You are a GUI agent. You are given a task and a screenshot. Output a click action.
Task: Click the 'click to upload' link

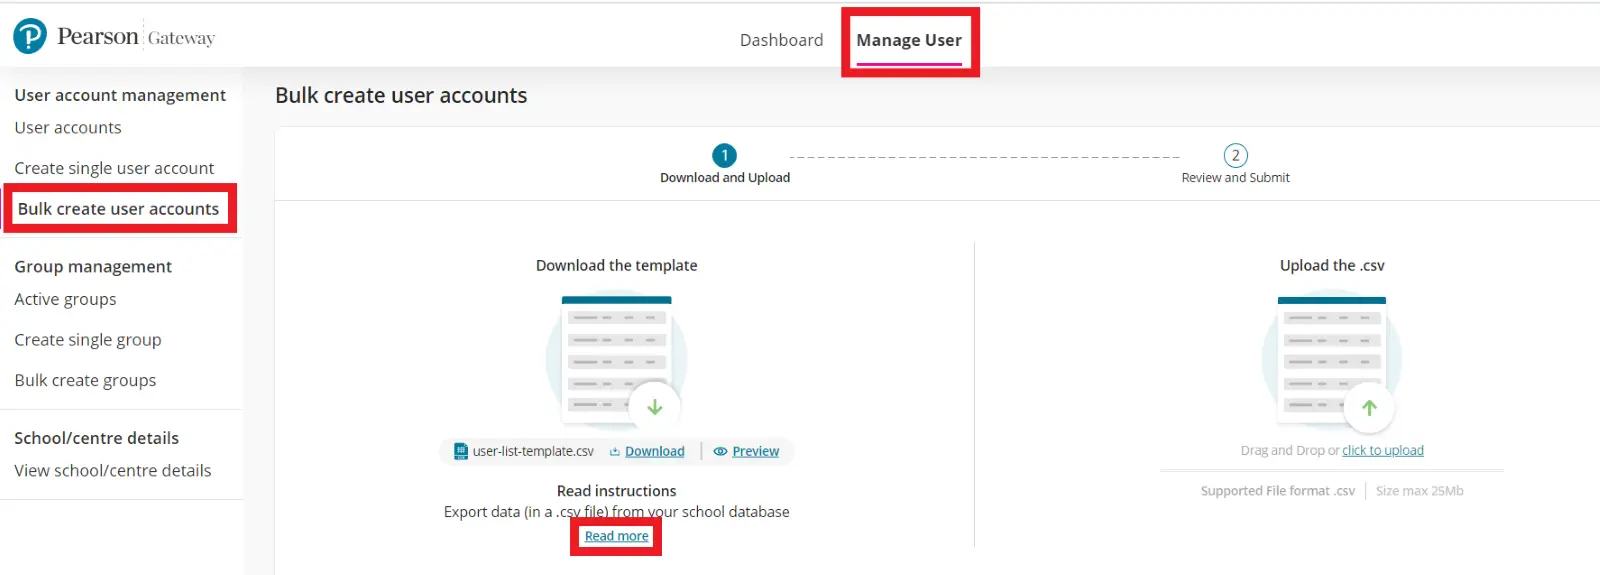tap(1382, 451)
